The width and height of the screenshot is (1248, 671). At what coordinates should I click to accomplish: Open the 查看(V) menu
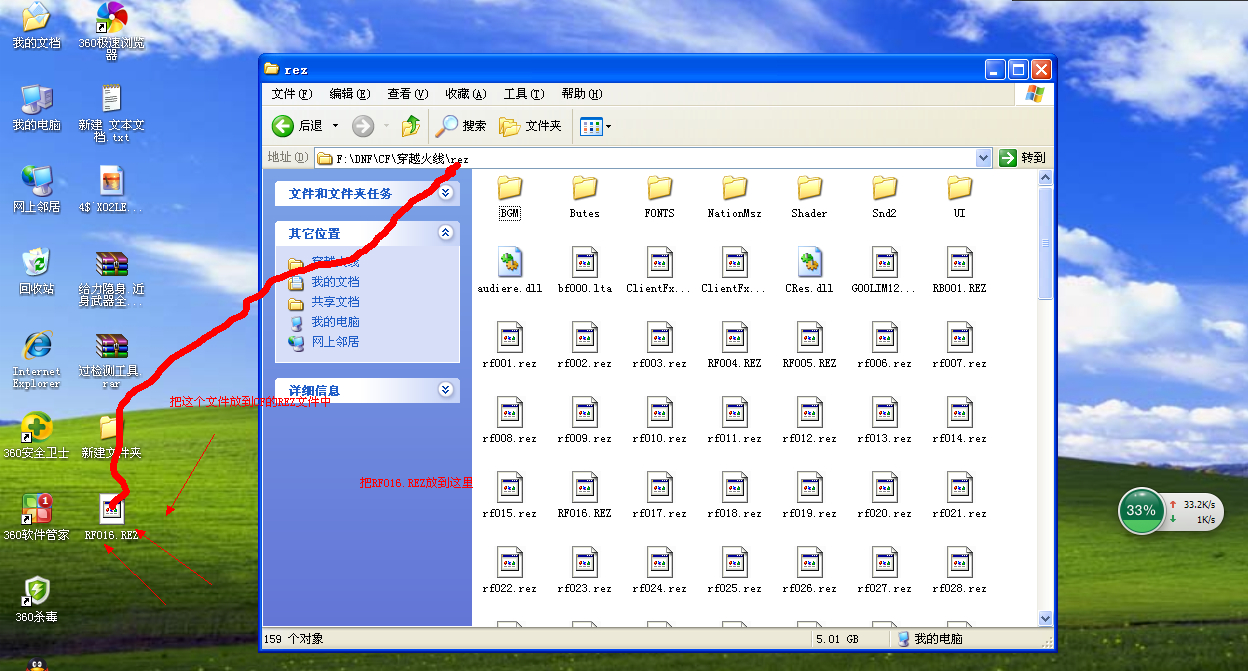tap(408, 94)
